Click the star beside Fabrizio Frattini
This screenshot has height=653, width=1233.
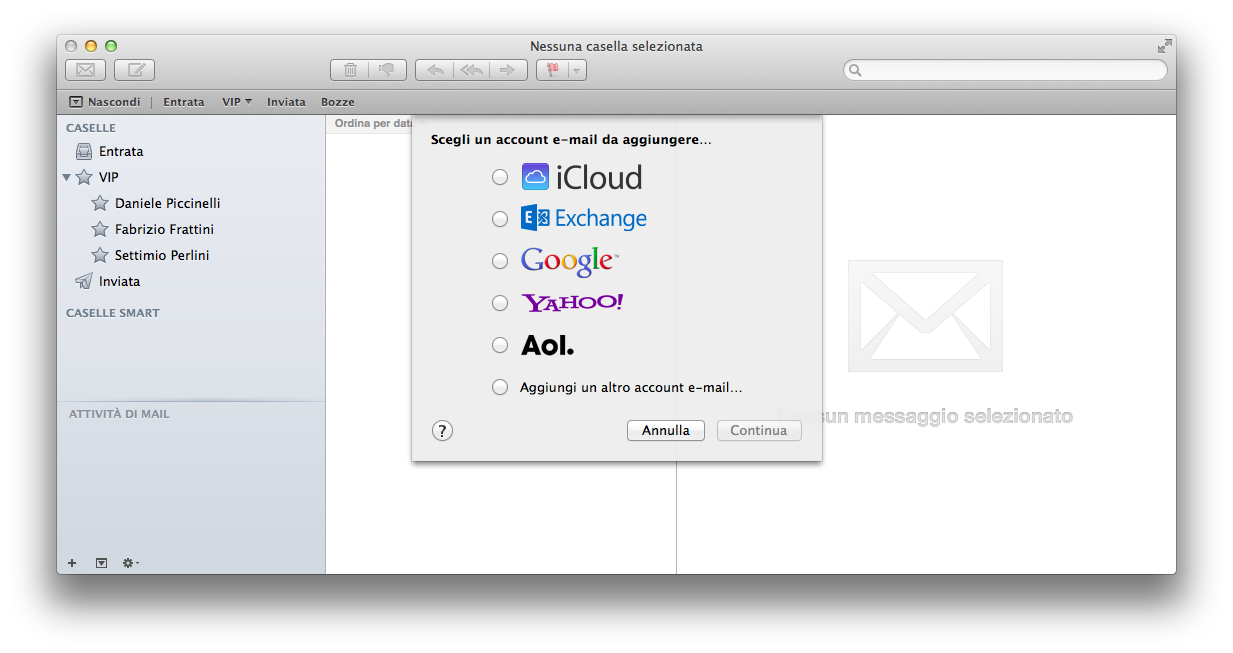[x=100, y=229]
